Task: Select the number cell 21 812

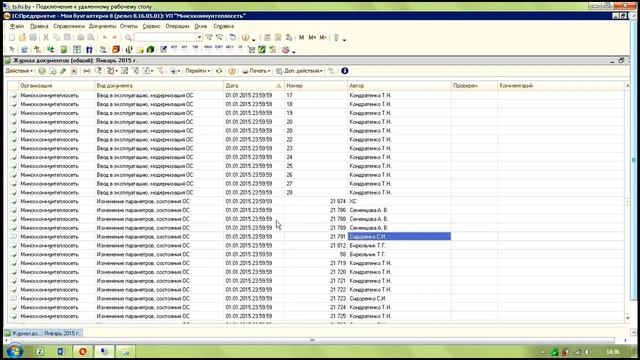Action: click(x=316, y=245)
